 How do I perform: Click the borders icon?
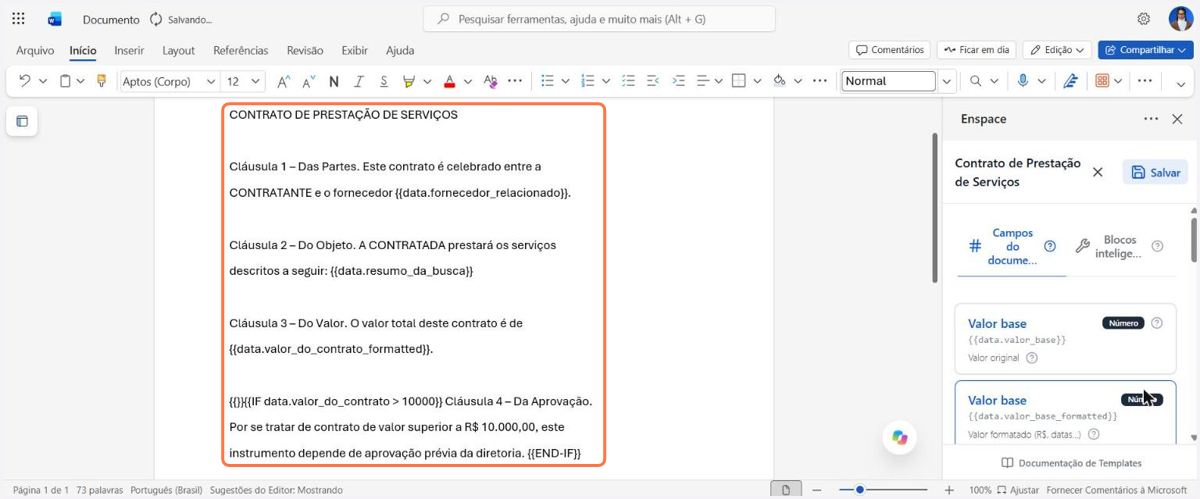tap(739, 81)
